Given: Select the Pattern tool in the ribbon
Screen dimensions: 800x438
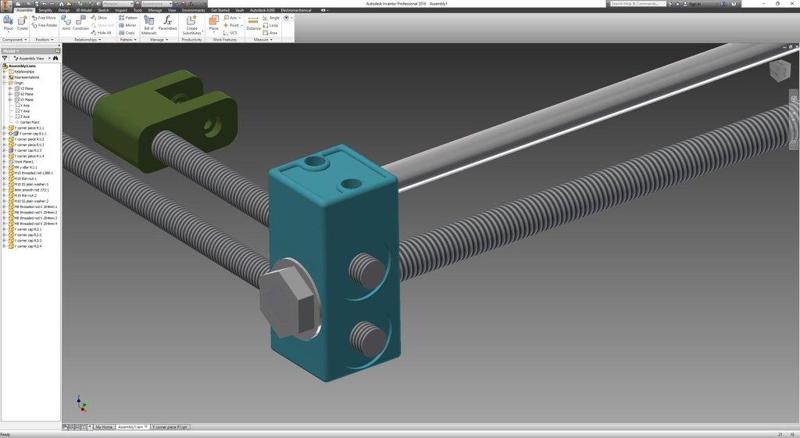Looking at the screenshot, I should coord(128,18).
